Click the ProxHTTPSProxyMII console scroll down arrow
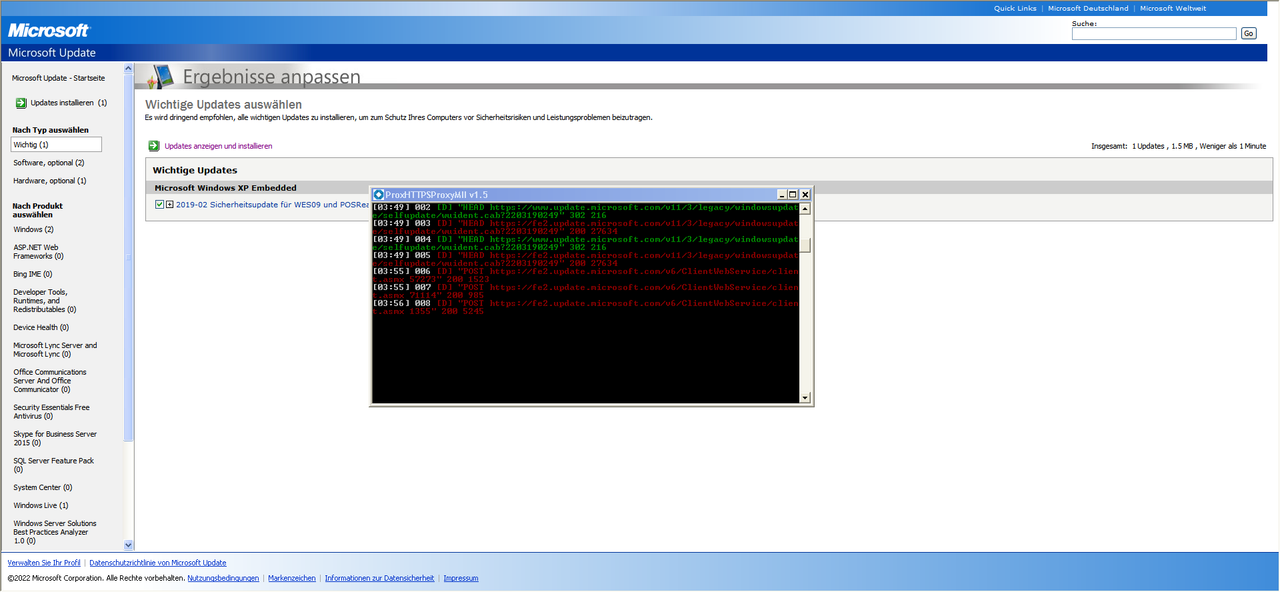Viewport: 1280px width, 592px height. click(806, 398)
